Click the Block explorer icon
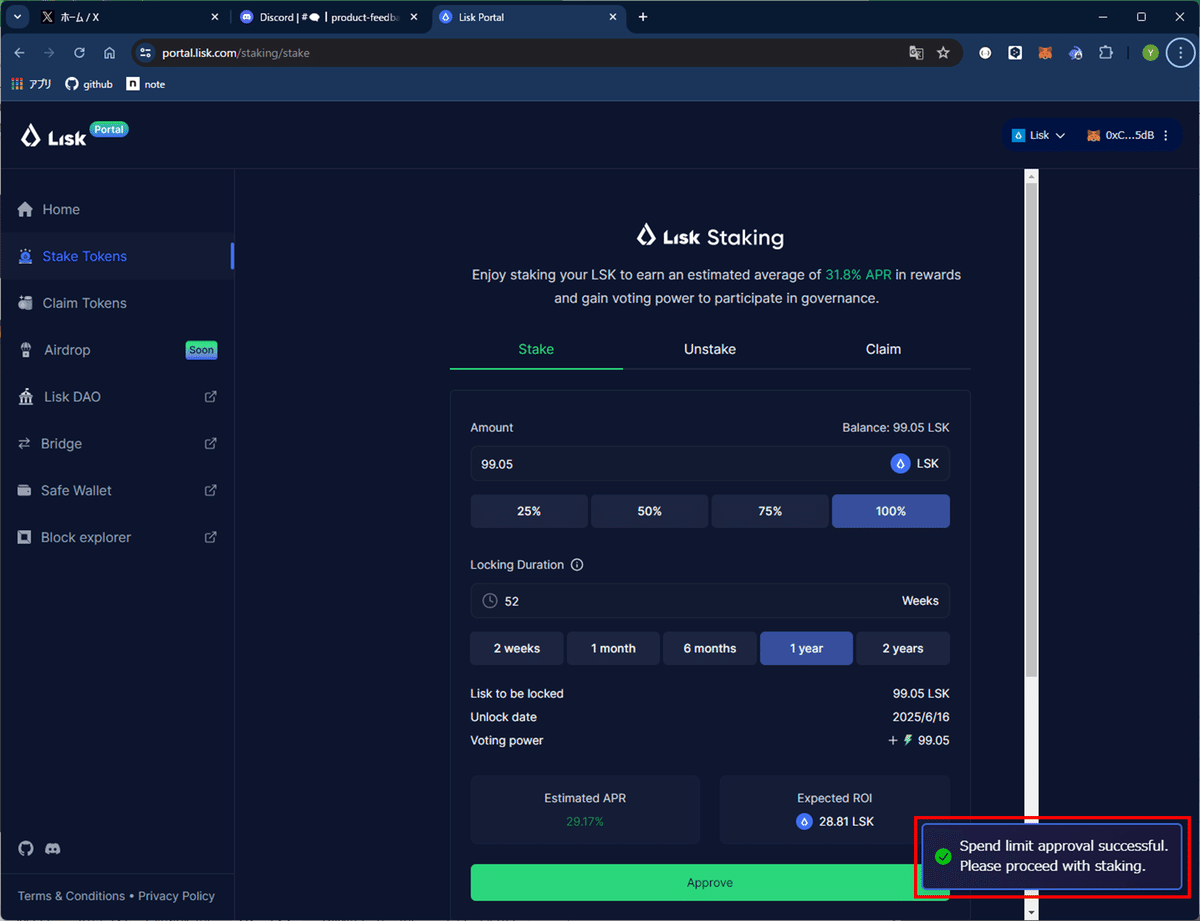Viewport: 1200px width, 921px height. (24, 537)
